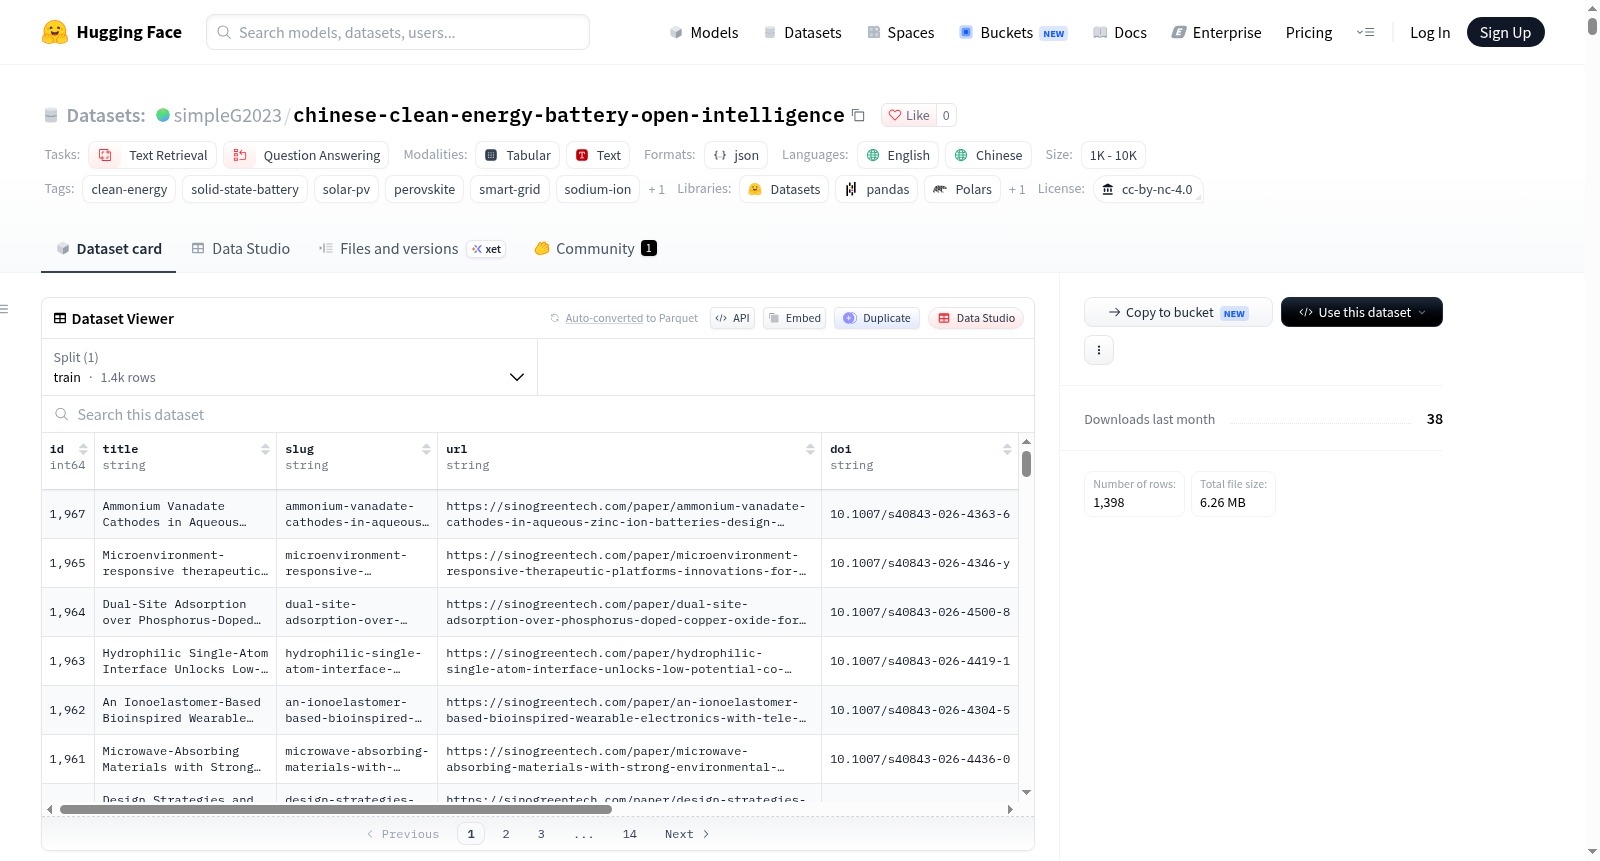Click the API button
Viewport: 1600px width, 861px height.
pyautogui.click(x=732, y=318)
